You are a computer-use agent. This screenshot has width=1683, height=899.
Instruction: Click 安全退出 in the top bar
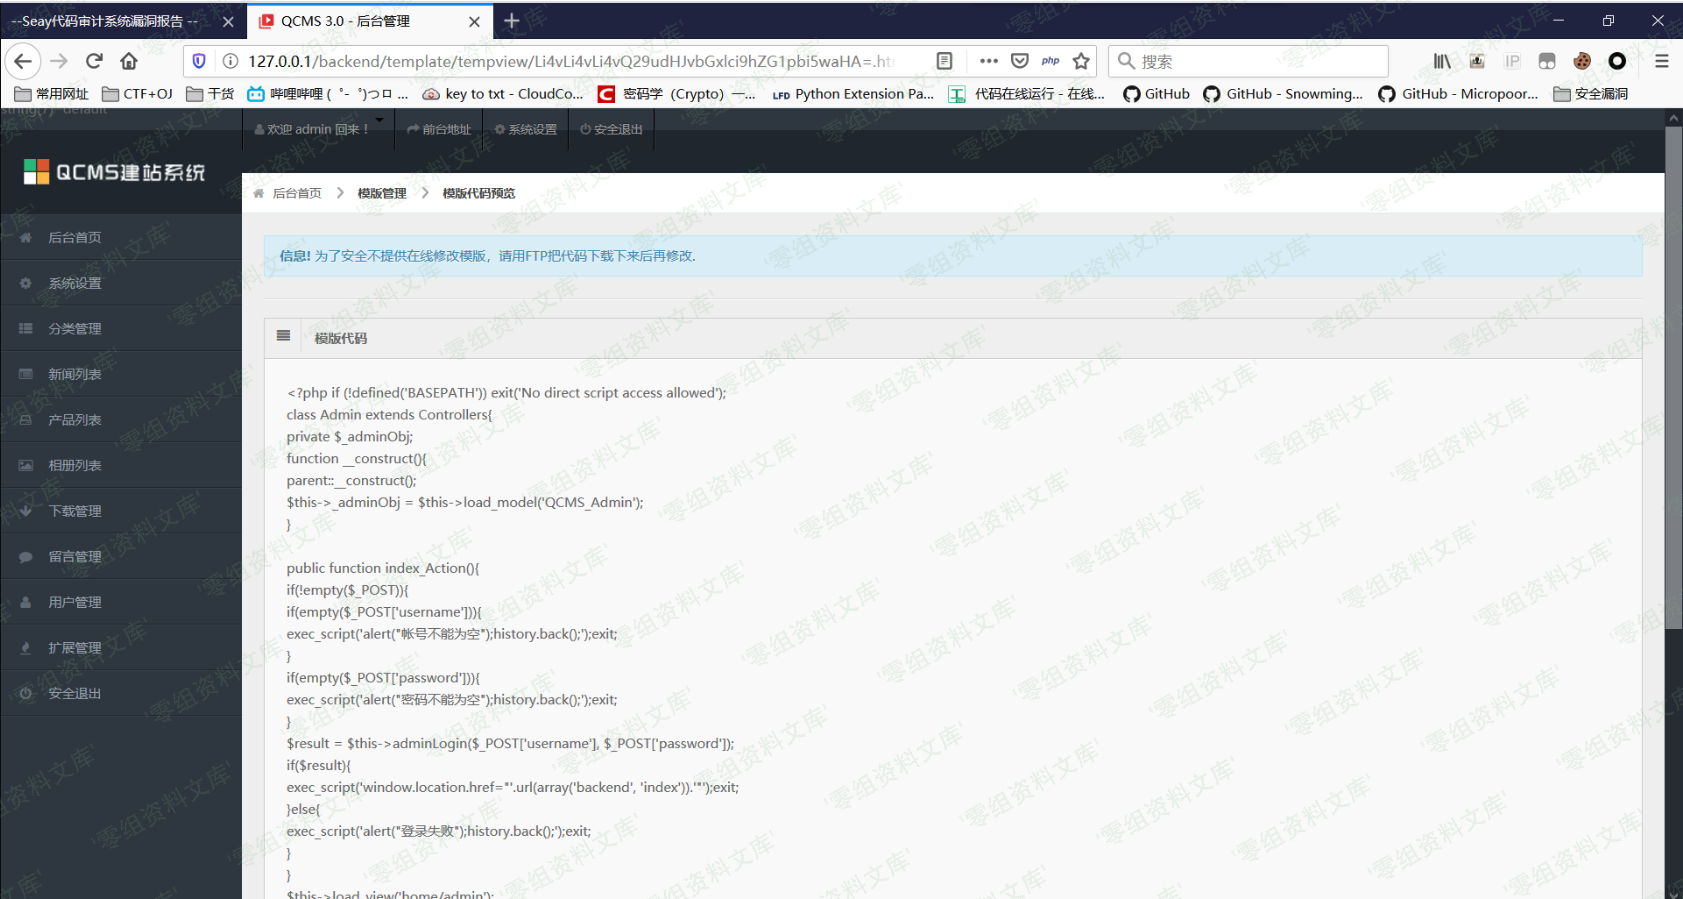click(611, 130)
